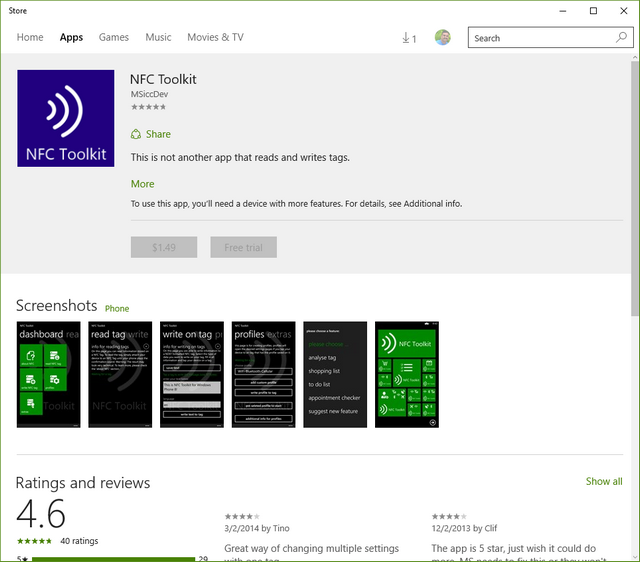Maximize the Store window

coord(593,11)
